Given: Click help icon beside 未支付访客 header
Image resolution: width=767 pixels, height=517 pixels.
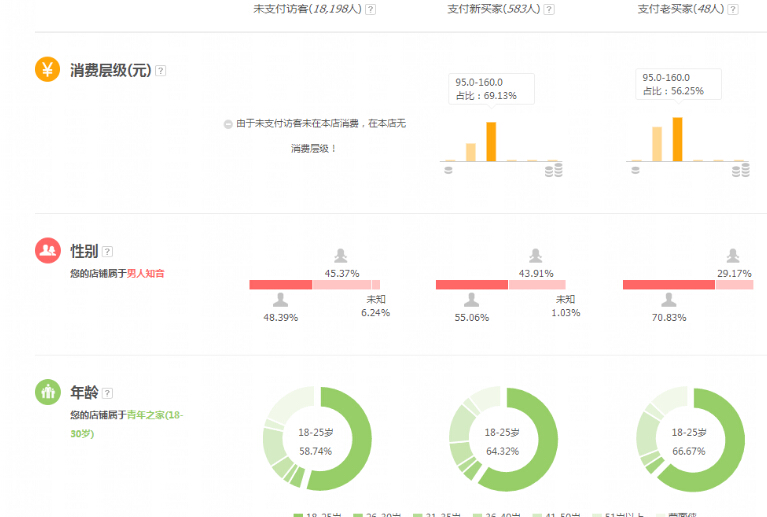Looking at the screenshot, I should [370, 9].
